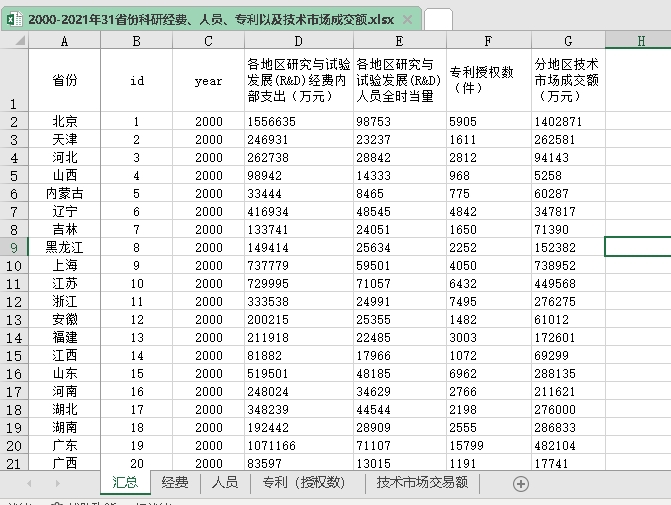
Task: Select the cell with value 17966
Action: 400,355
